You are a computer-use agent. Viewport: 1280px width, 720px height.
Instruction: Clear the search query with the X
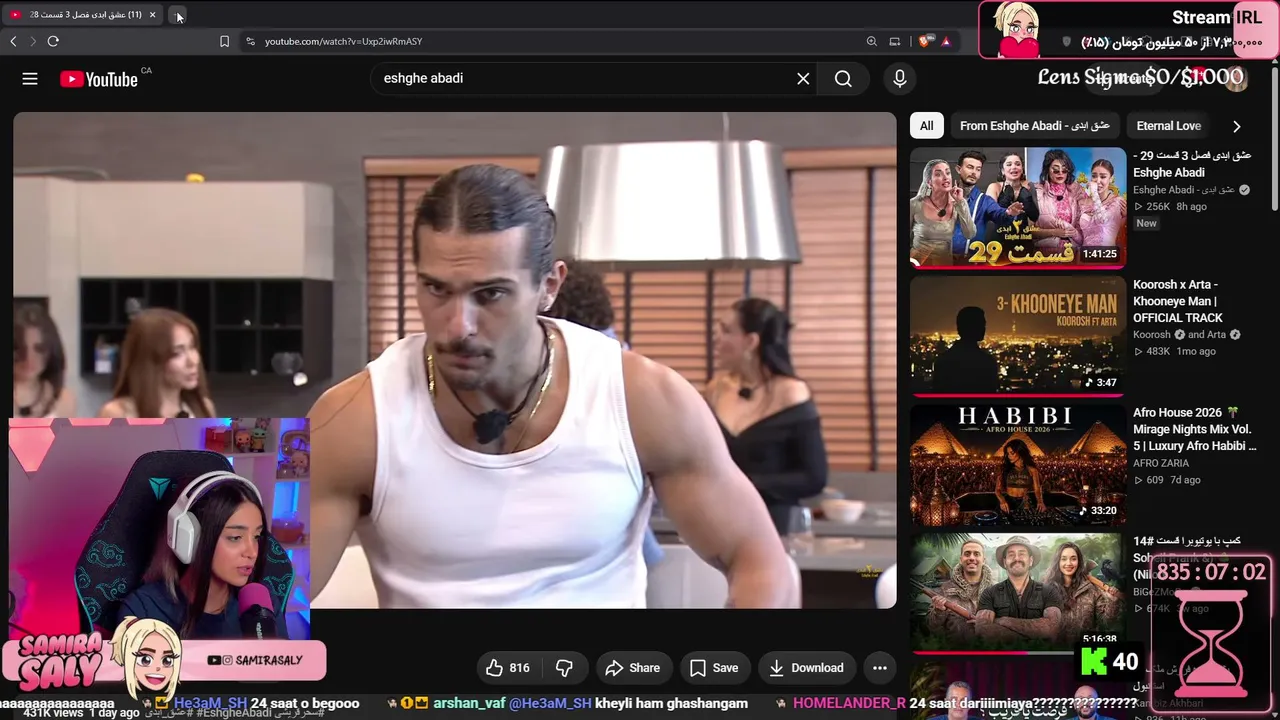[x=803, y=78]
